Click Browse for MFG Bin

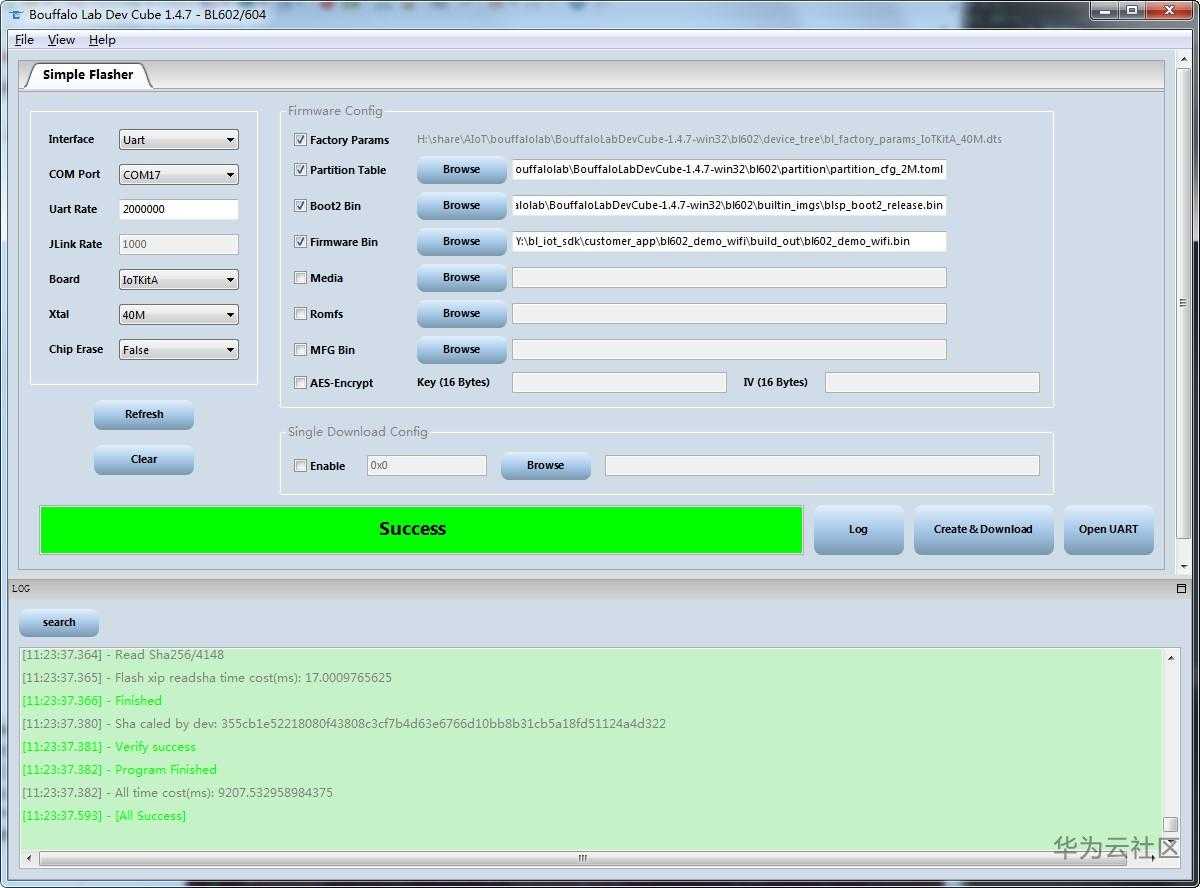(x=461, y=350)
